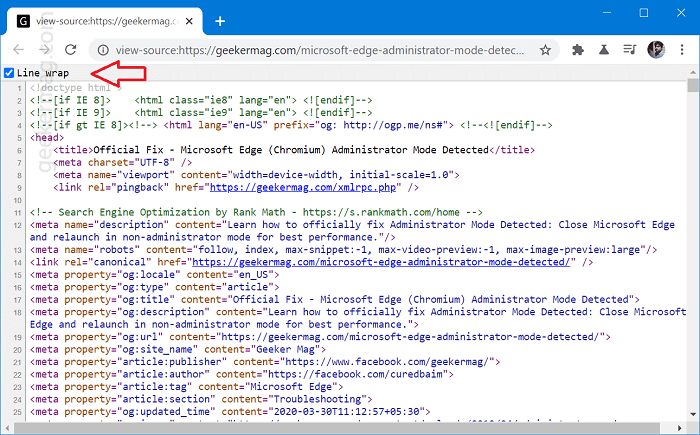
Task: Click the og:site_name "Geeker Mag" line
Action: (178, 349)
